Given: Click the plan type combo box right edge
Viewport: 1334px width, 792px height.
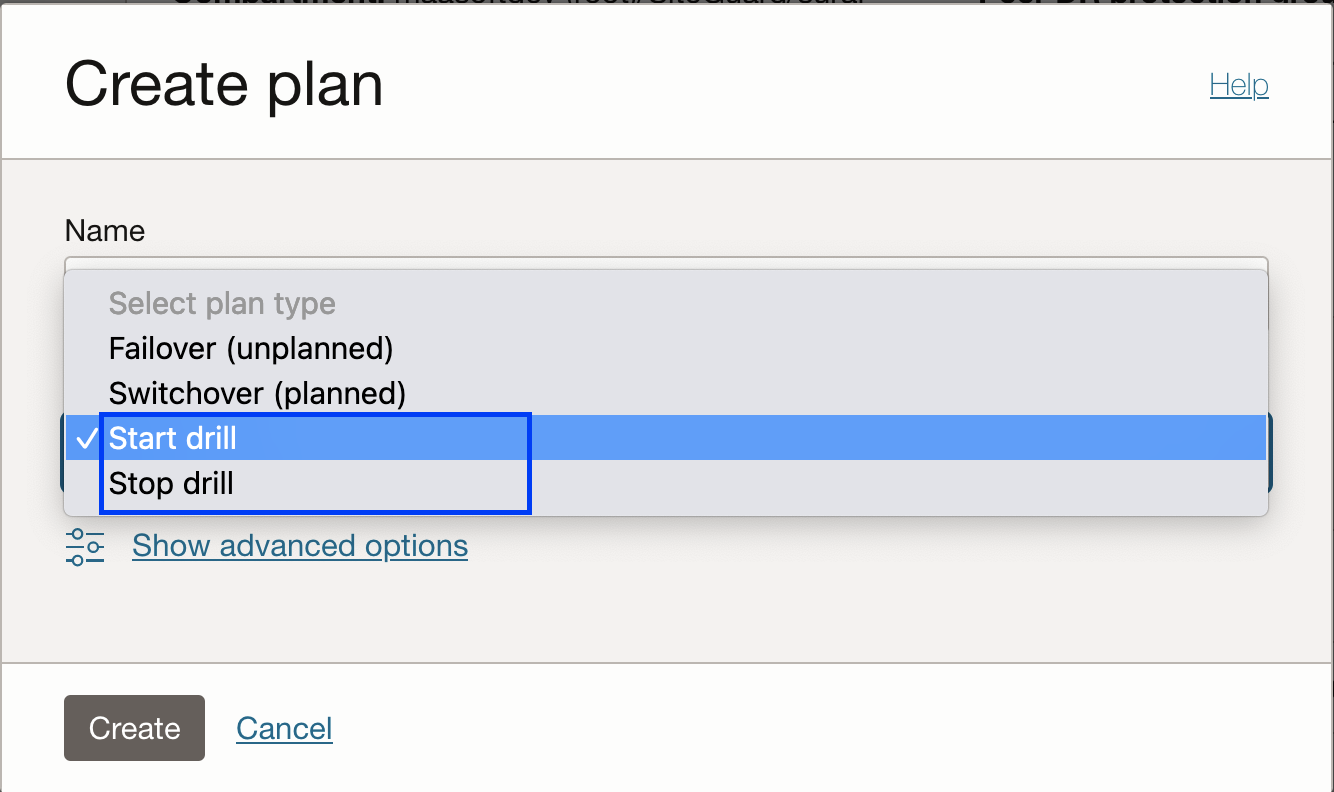Looking at the screenshot, I should coord(1270,452).
